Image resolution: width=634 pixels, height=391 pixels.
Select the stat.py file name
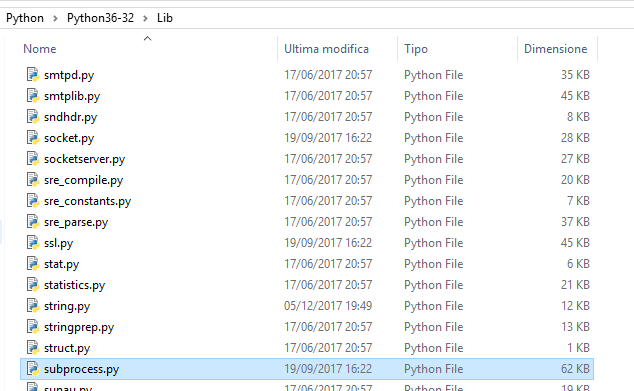click(x=61, y=264)
